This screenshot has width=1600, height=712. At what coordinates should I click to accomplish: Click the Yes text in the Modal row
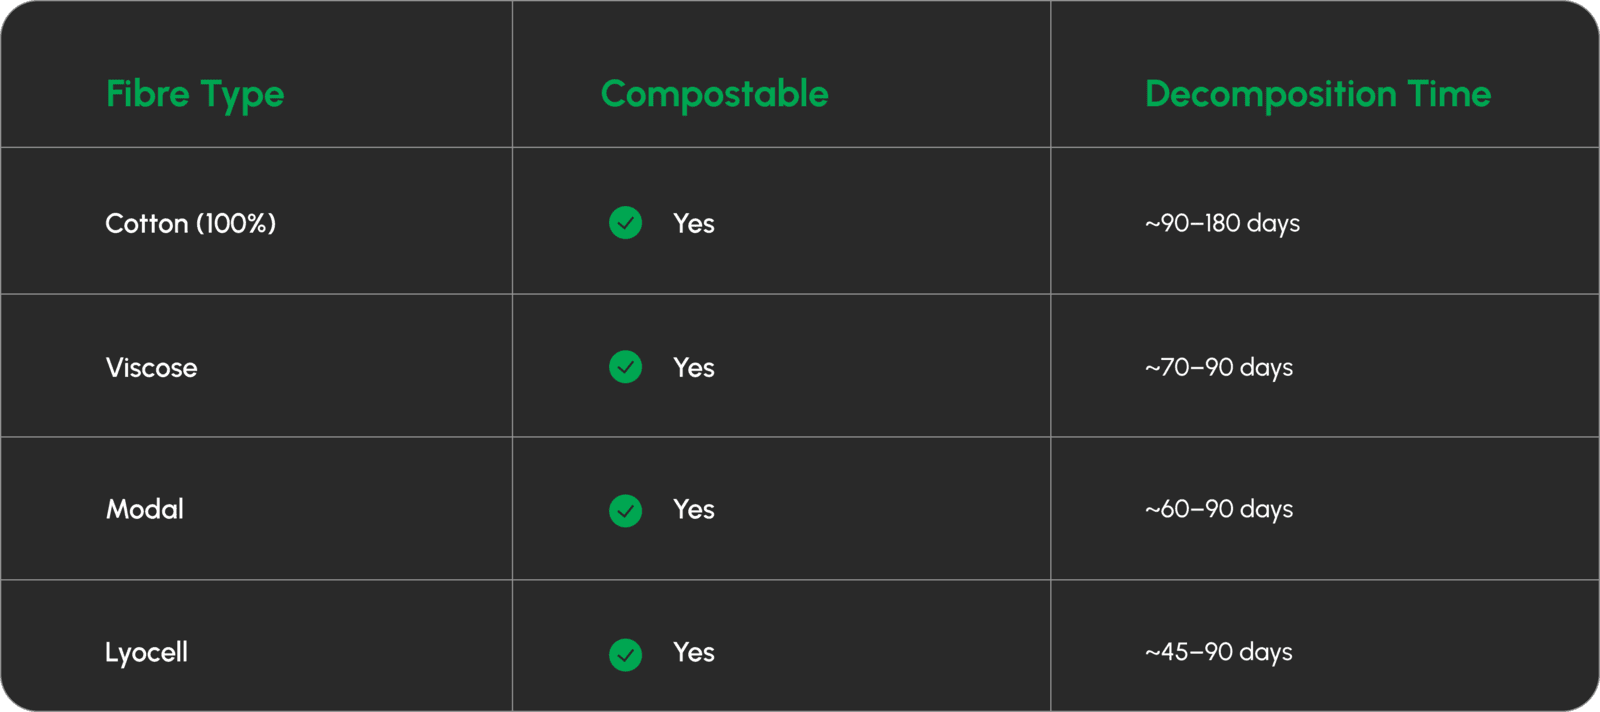694,510
